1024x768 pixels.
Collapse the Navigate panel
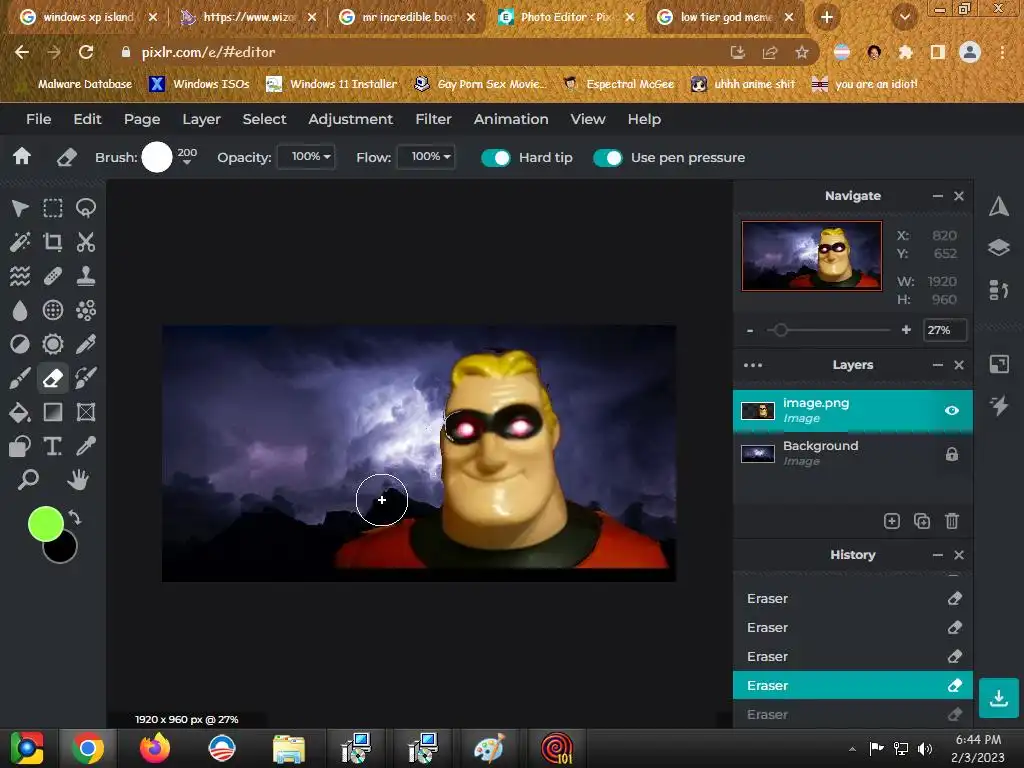tap(938, 196)
